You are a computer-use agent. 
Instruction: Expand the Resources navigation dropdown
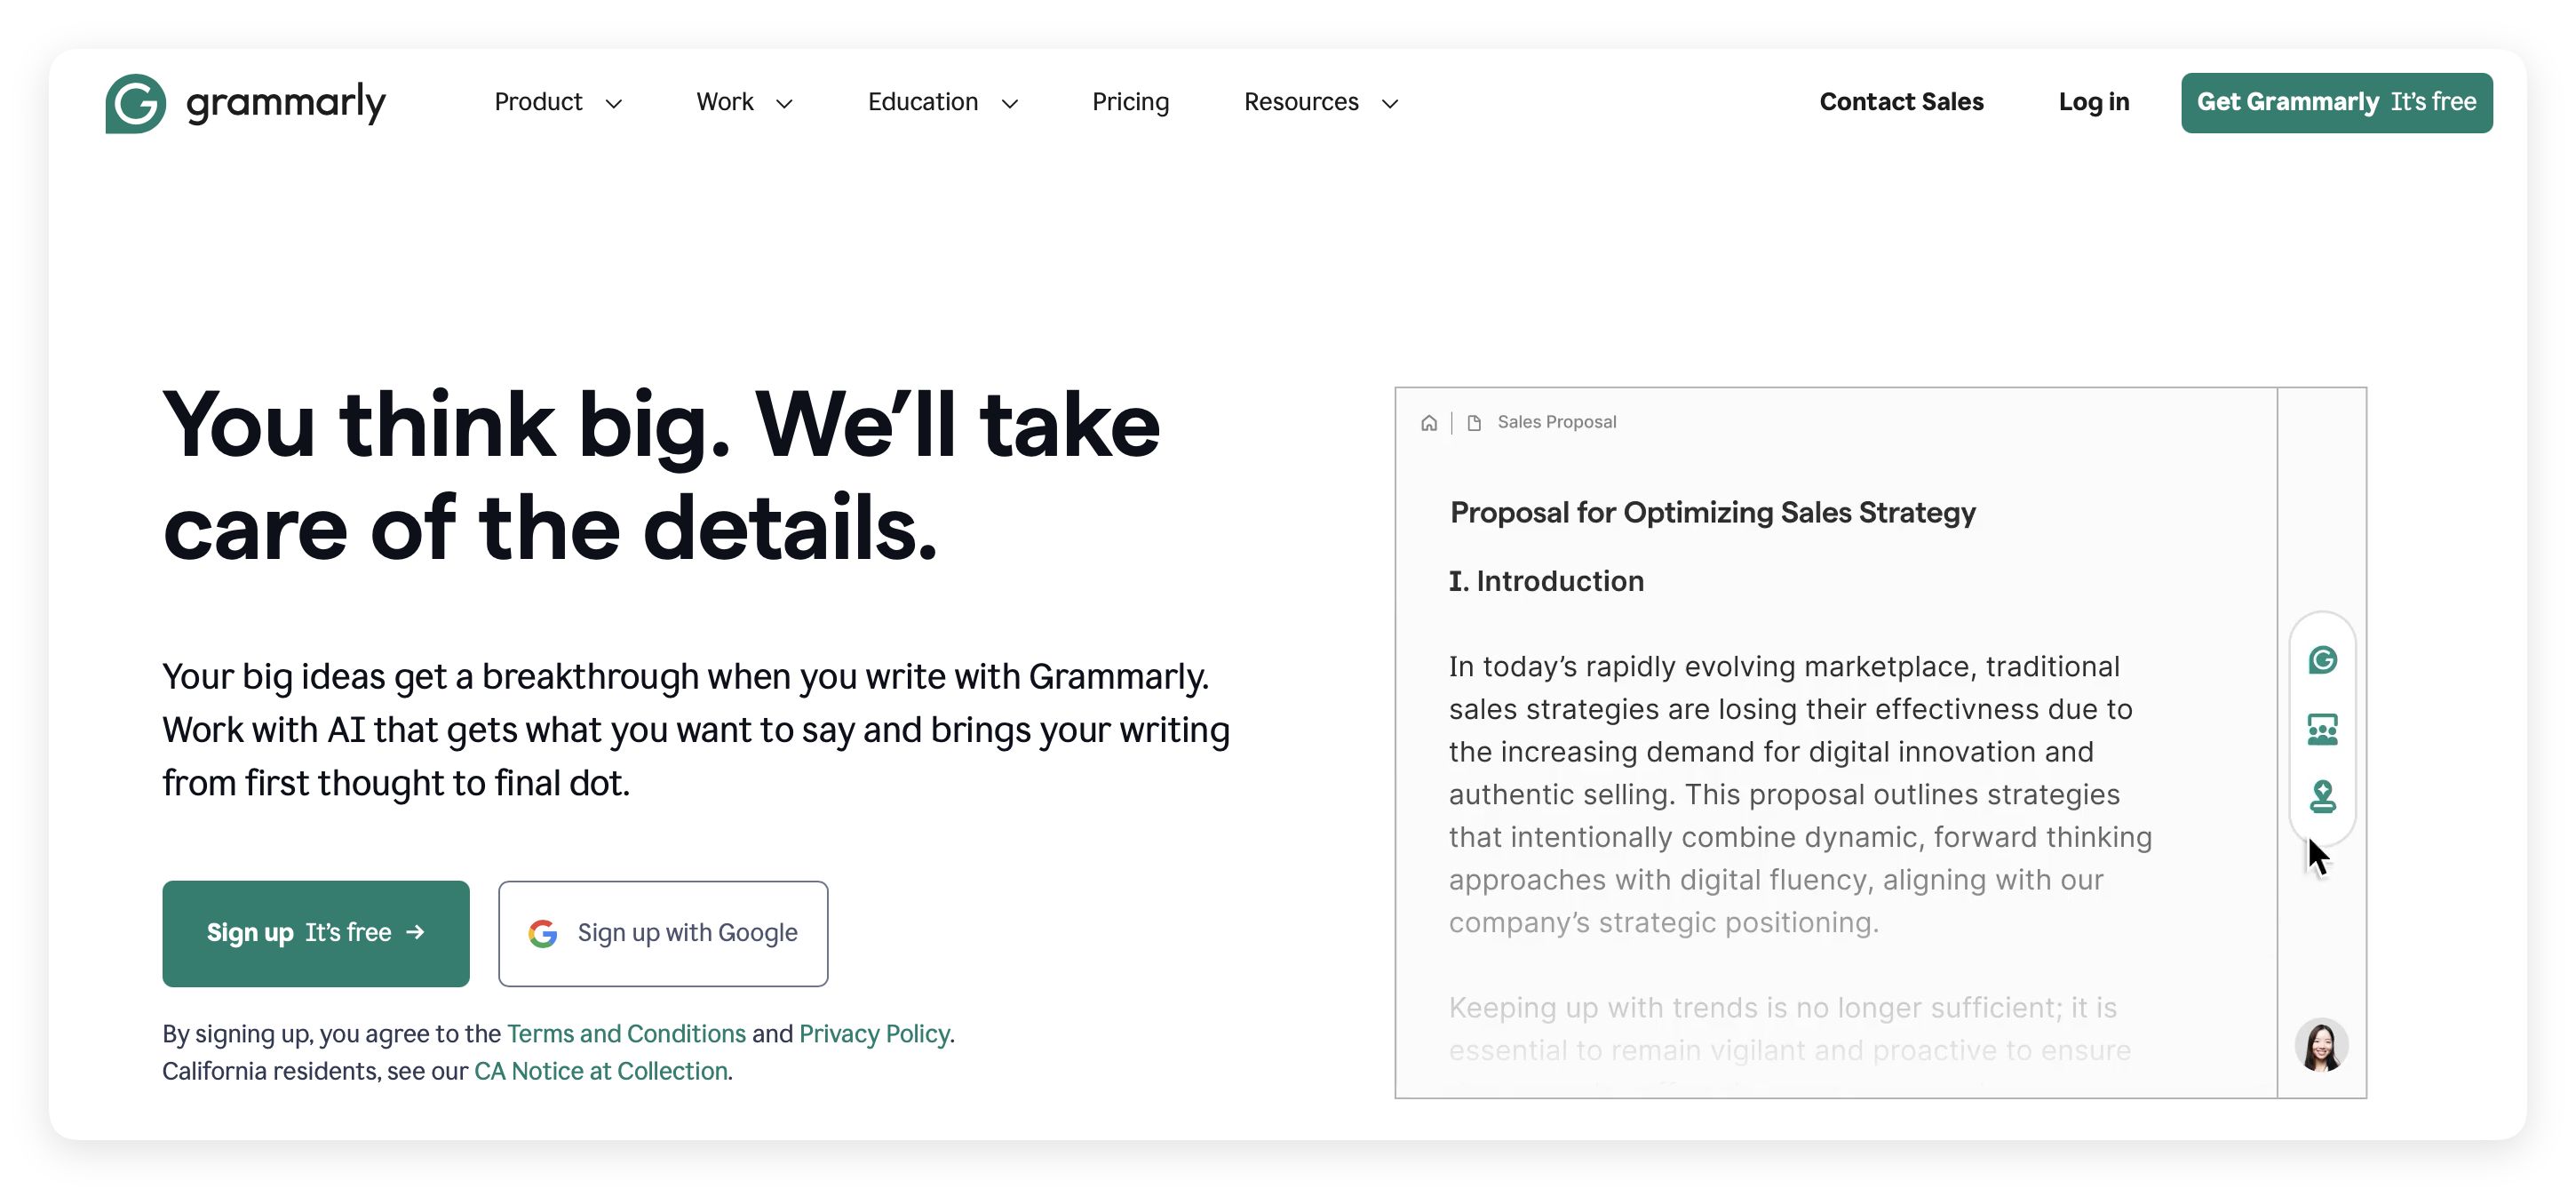pos(1320,102)
